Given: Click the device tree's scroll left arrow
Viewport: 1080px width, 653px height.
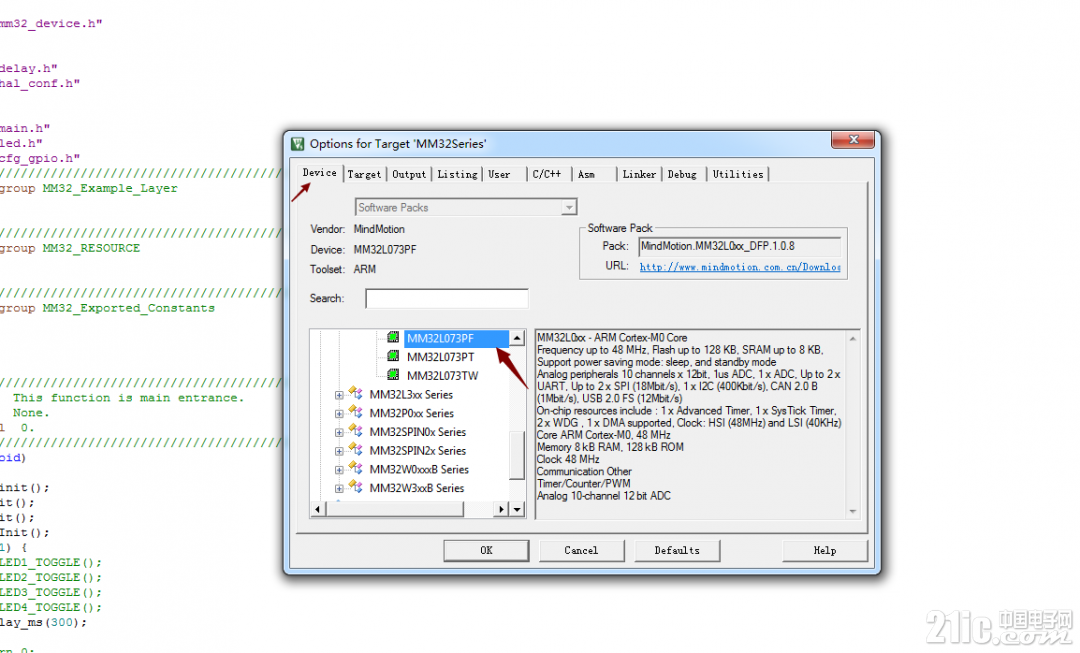Looking at the screenshot, I should coord(318,509).
